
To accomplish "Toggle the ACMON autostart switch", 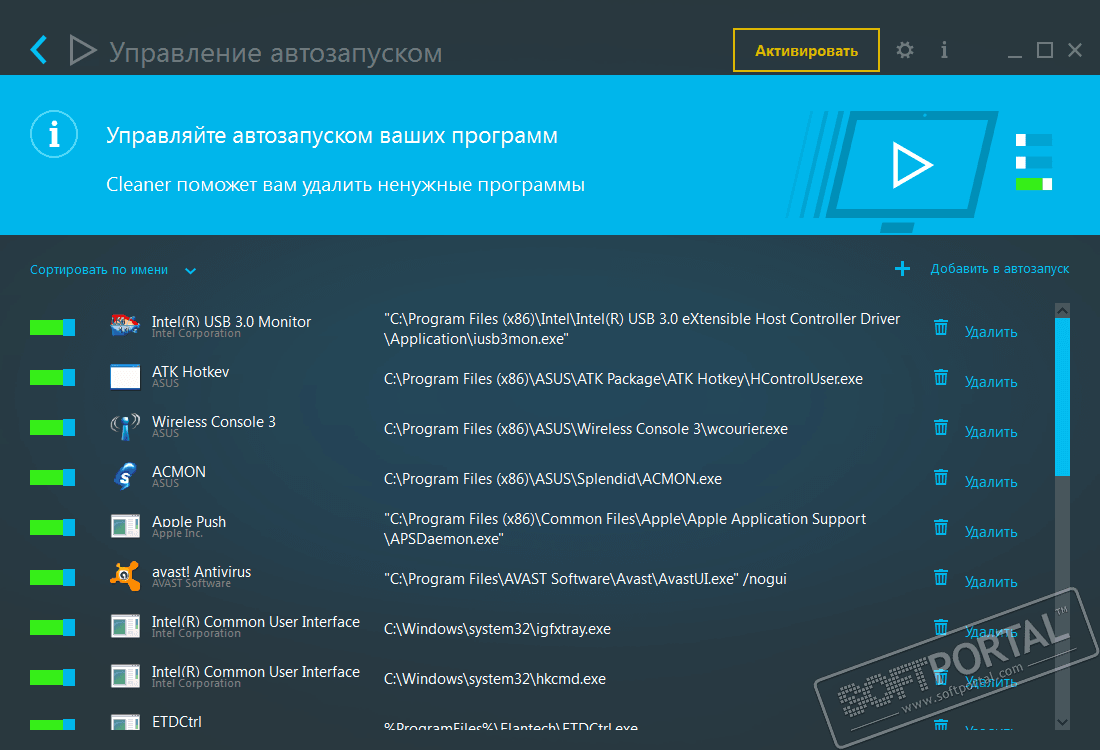I will [53, 478].
